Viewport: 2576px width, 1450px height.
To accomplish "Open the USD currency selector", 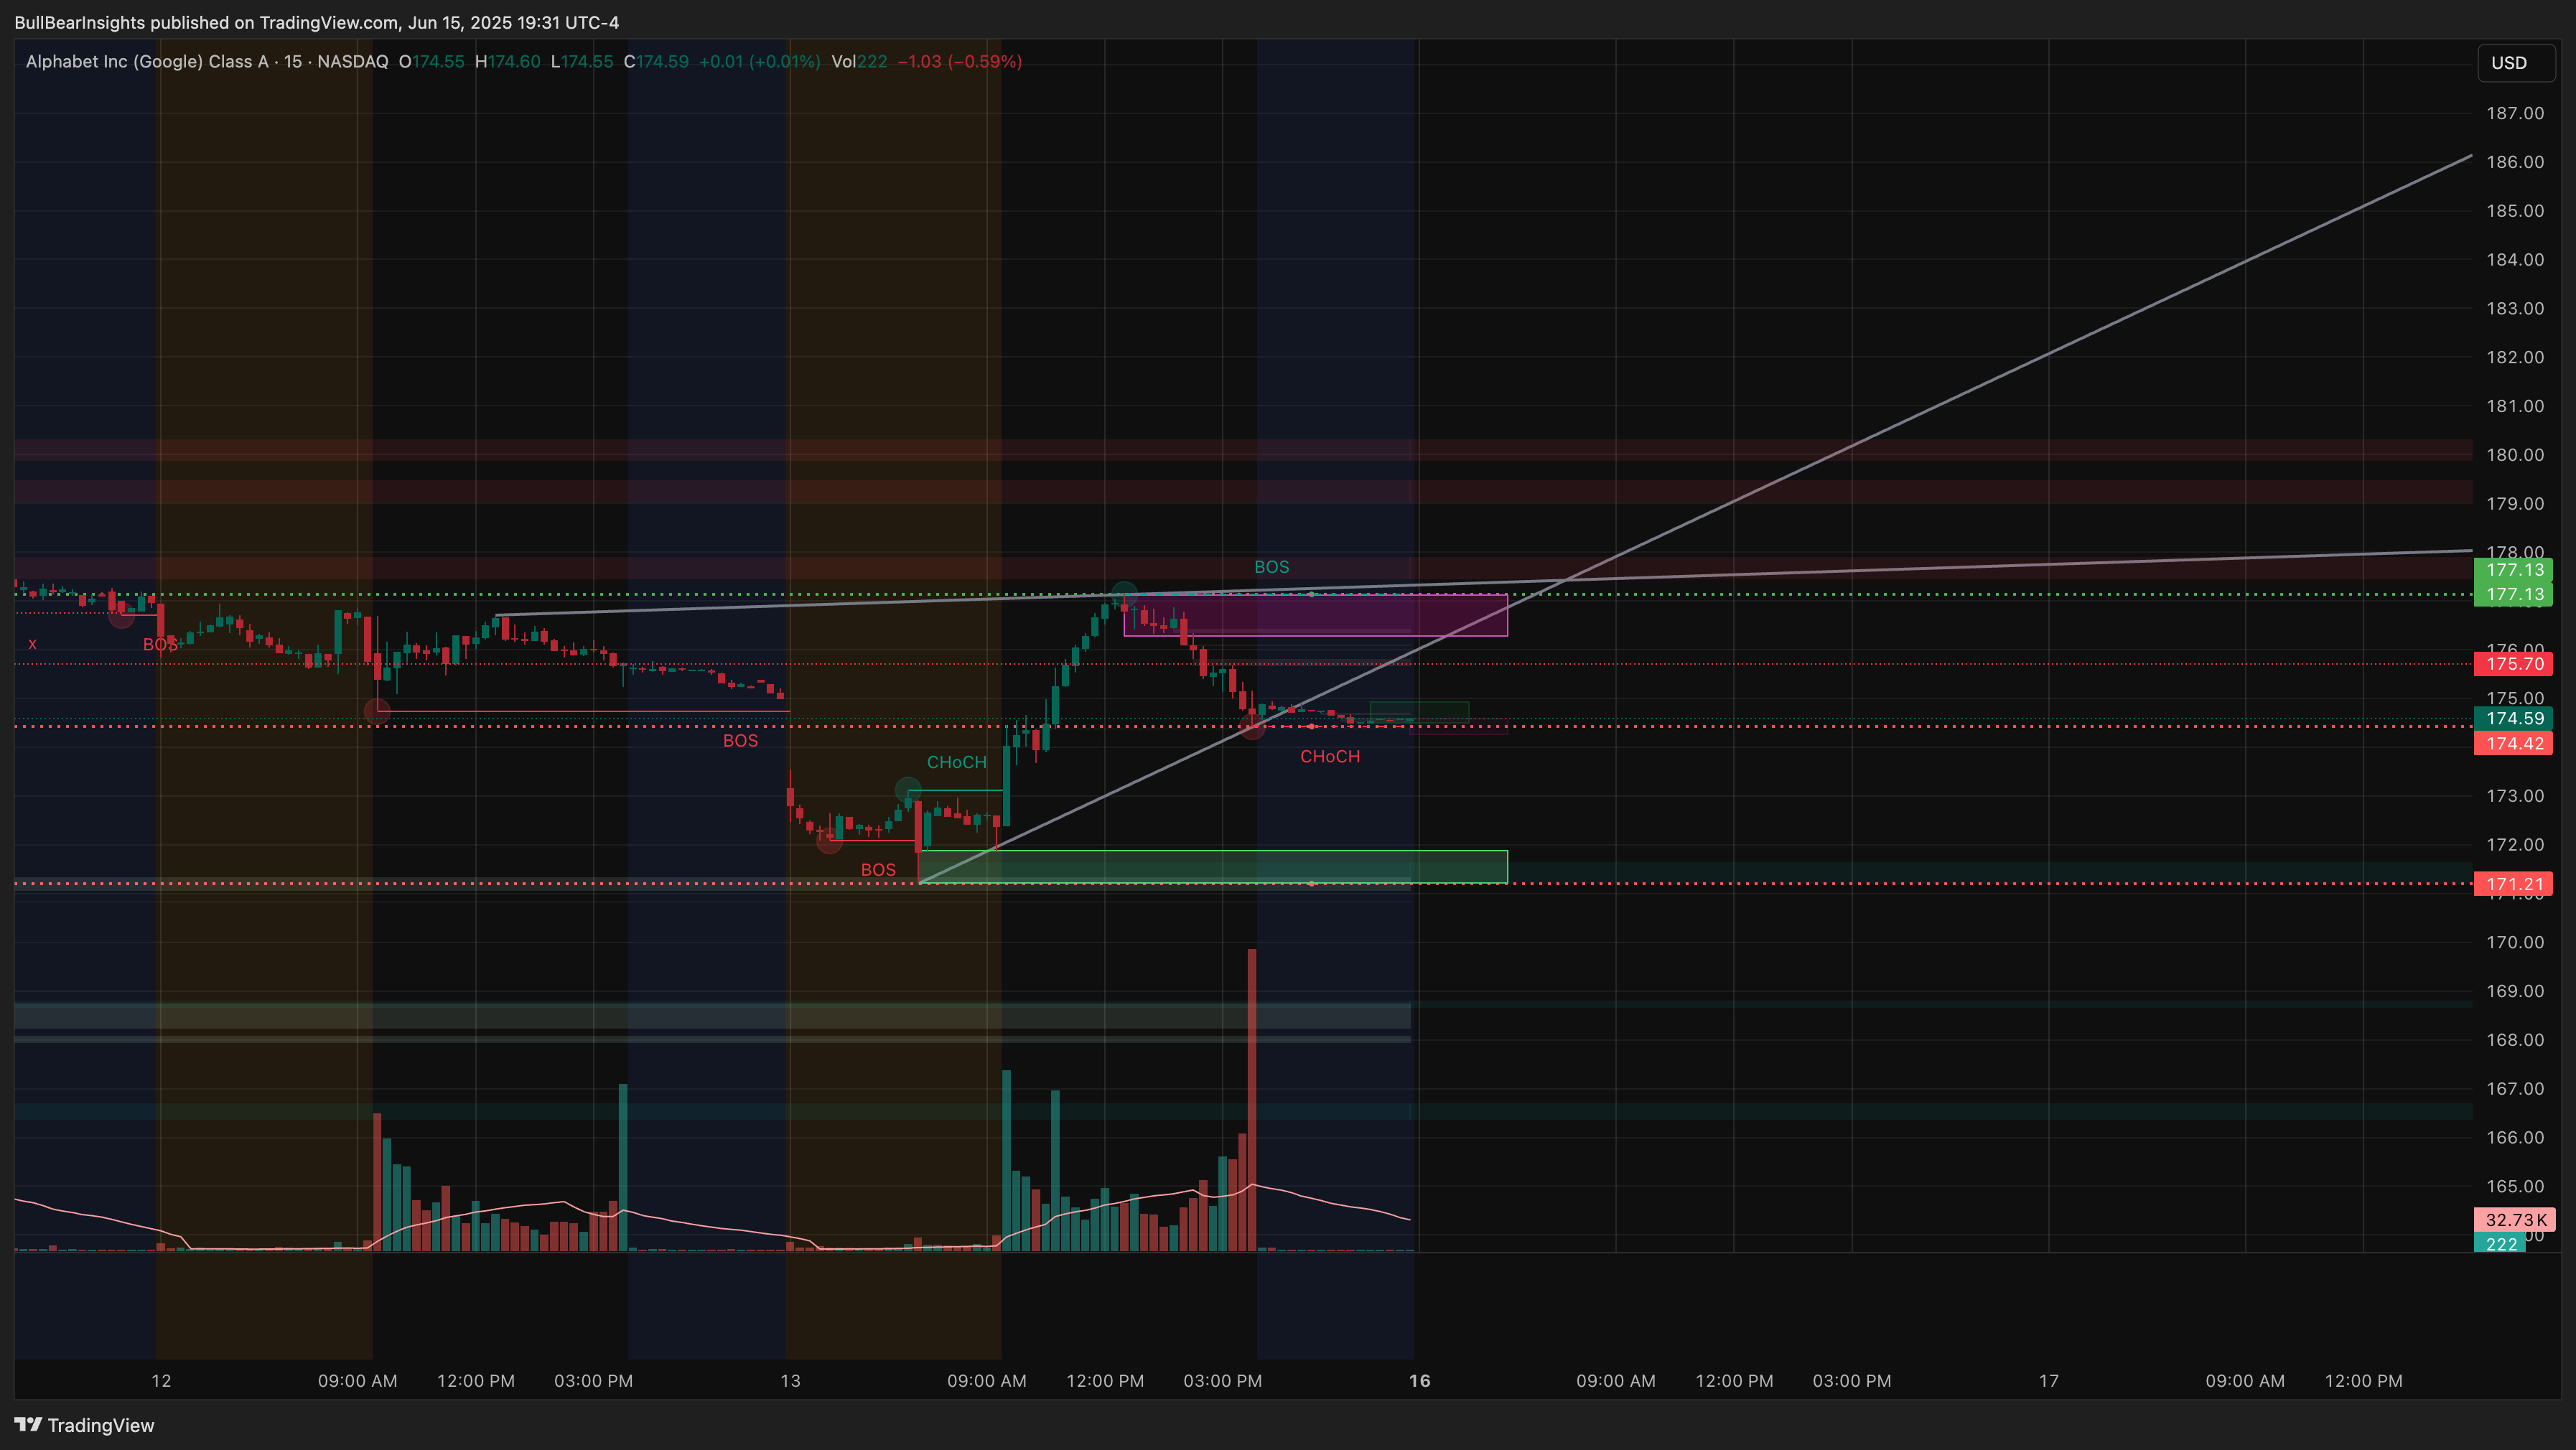I will 2515,63.
